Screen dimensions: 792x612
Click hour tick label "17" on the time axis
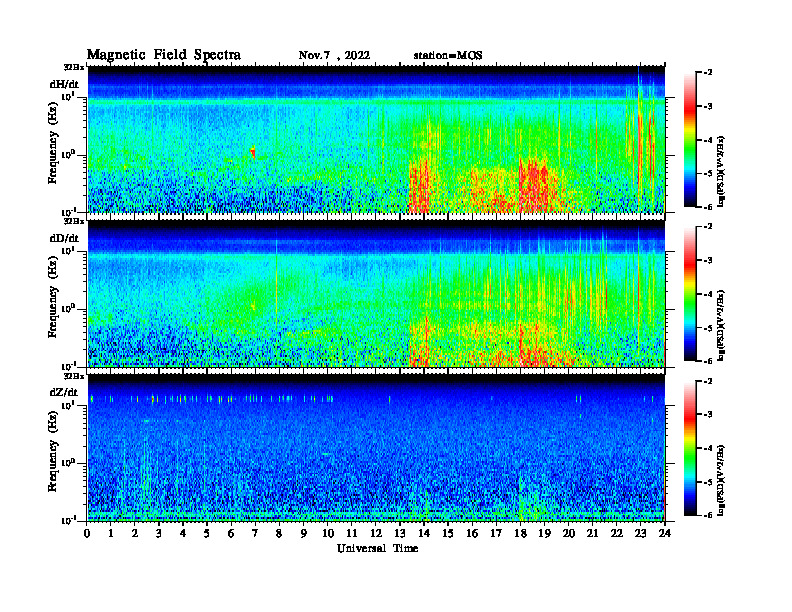(496, 533)
